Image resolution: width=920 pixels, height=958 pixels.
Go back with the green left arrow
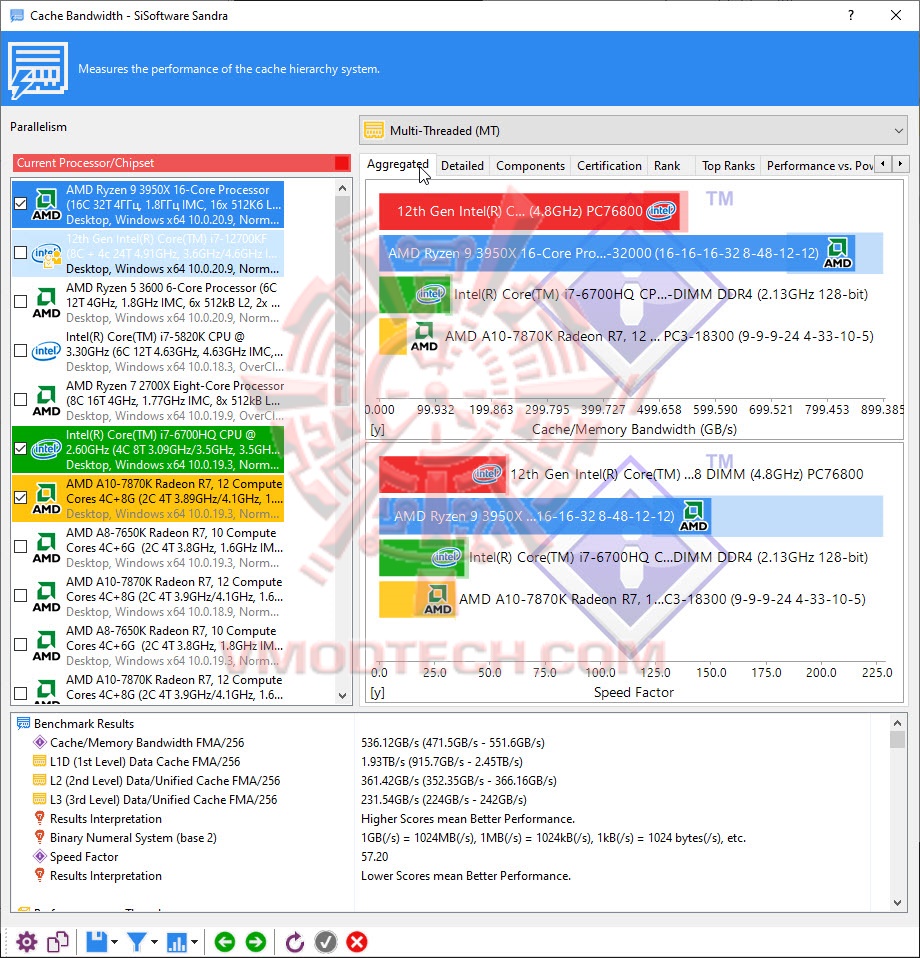pyautogui.click(x=225, y=942)
